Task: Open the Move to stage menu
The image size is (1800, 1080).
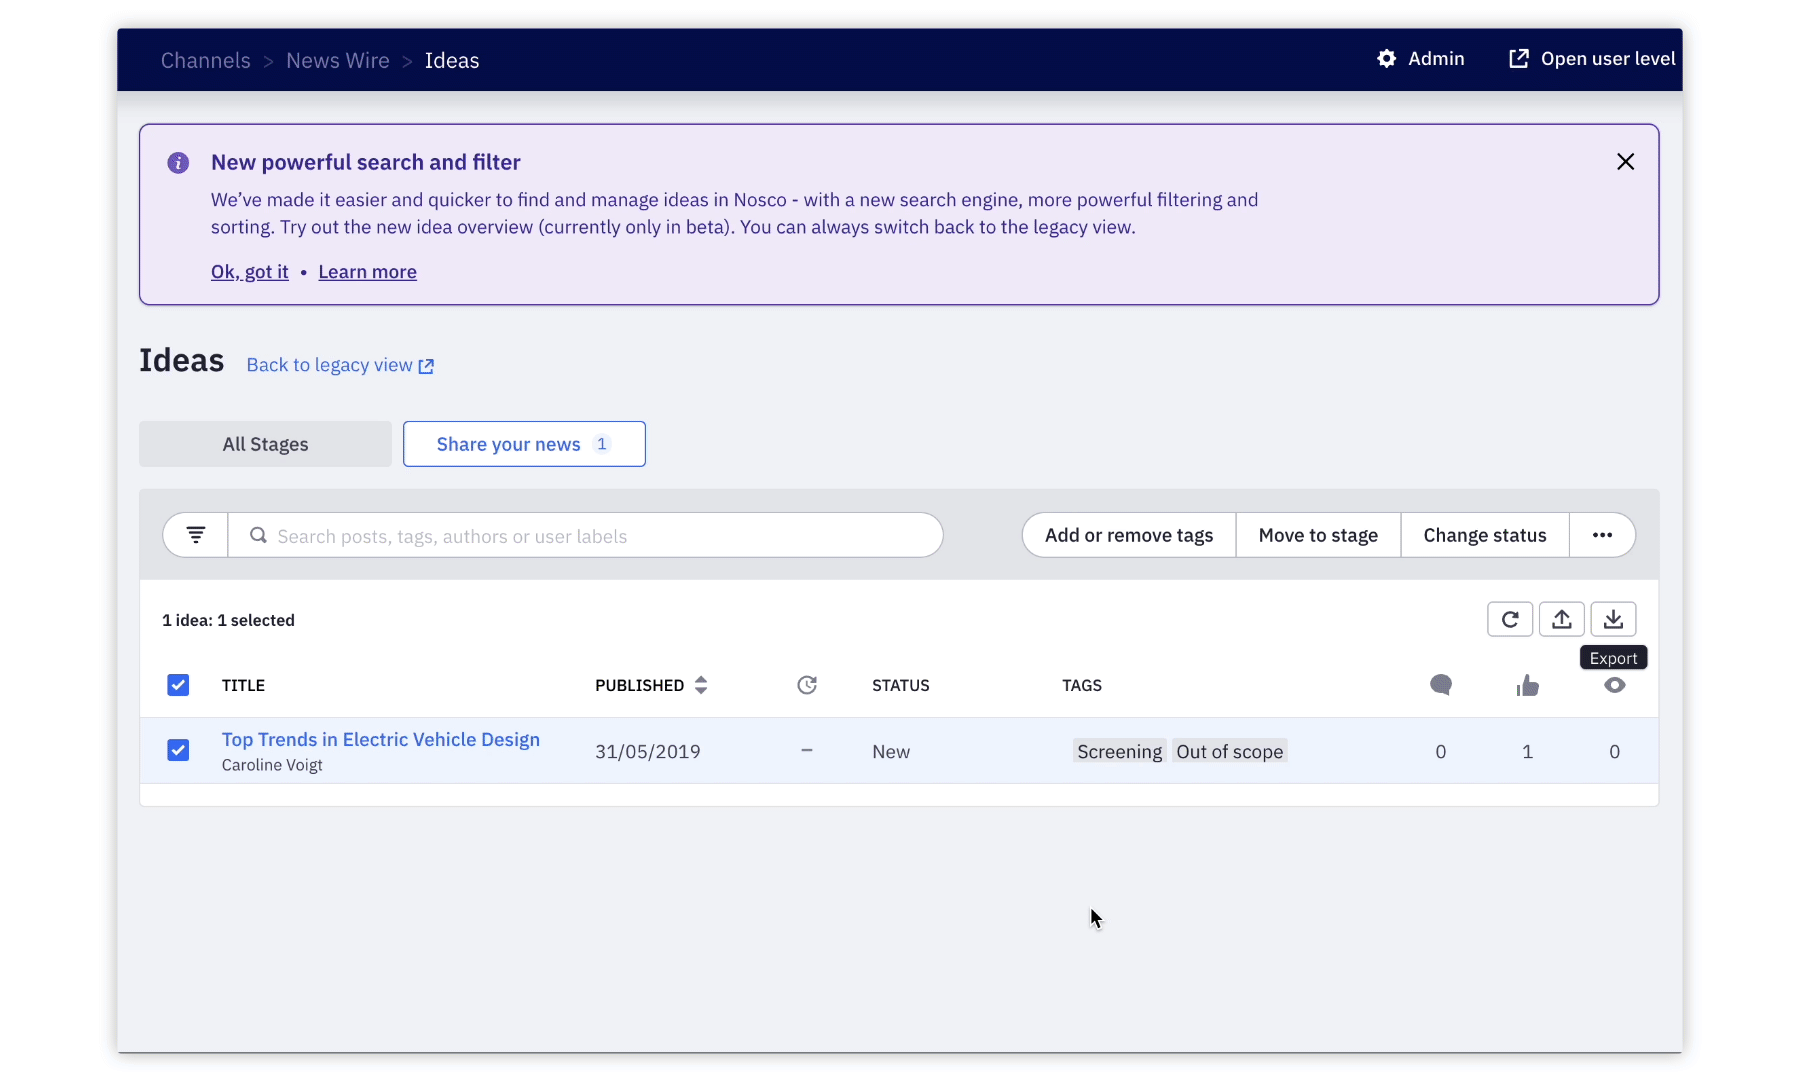Action: coord(1318,535)
